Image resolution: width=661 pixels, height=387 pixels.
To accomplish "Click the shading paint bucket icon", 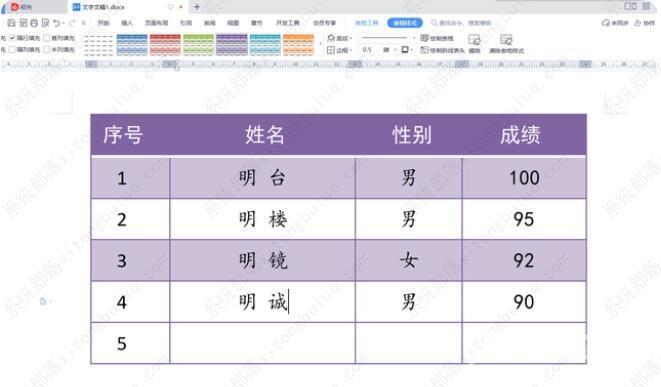I will [x=331, y=38].
